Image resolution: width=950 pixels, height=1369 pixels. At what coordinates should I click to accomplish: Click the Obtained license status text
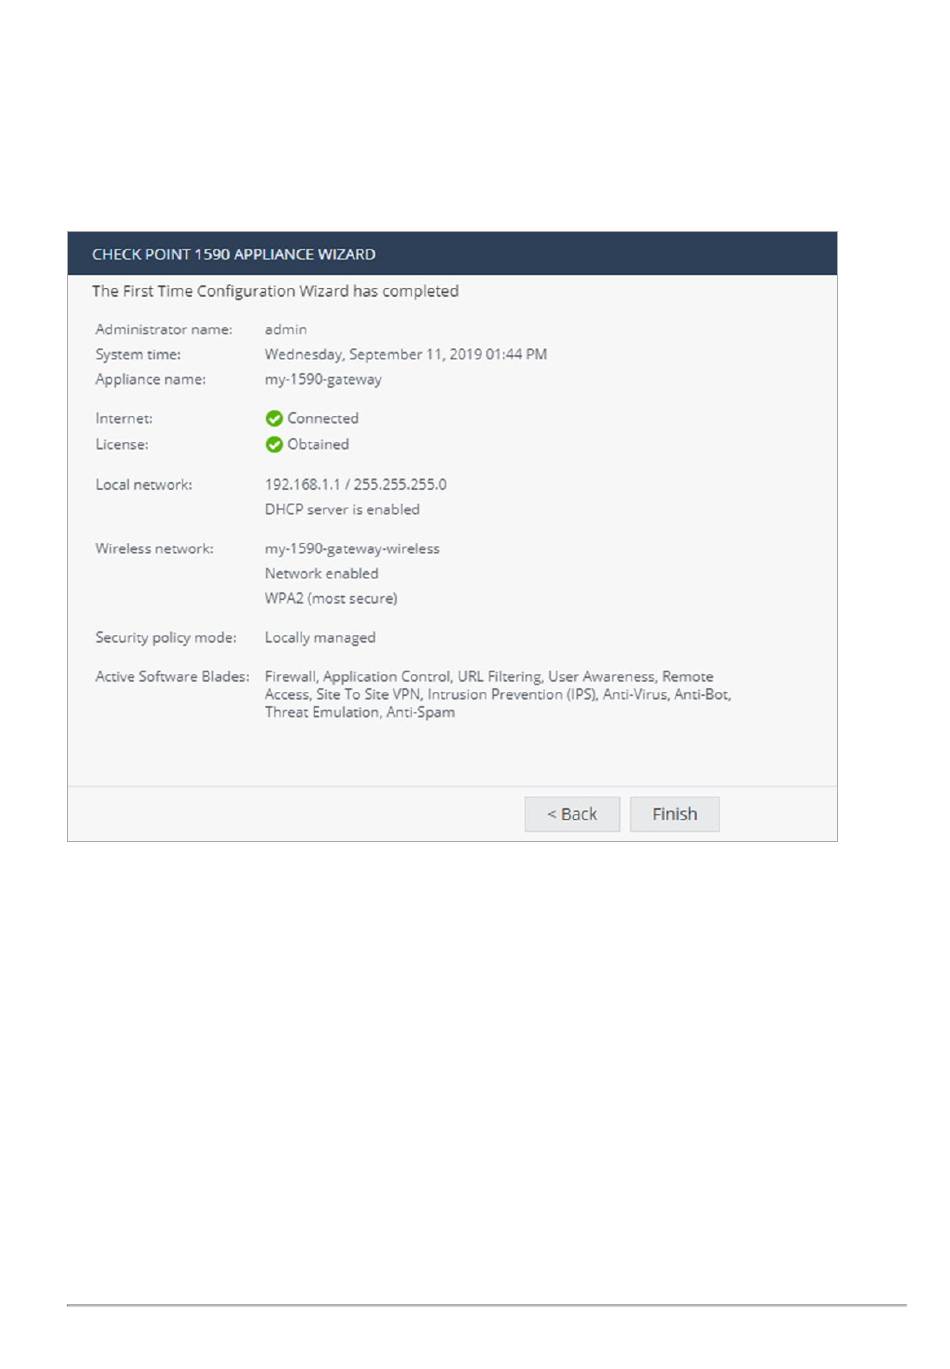click(x=318, y=444)
